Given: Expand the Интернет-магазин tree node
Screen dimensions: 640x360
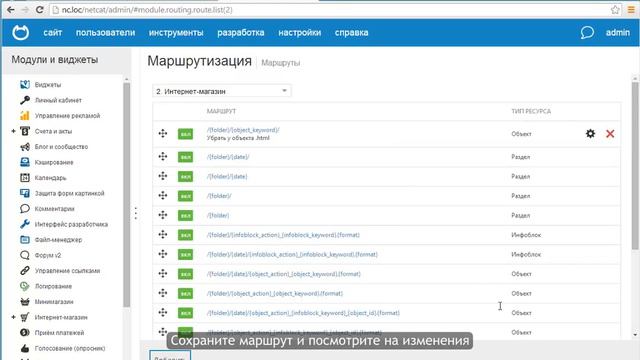Looking at the screenshot, I should click(x=13, y=317).
